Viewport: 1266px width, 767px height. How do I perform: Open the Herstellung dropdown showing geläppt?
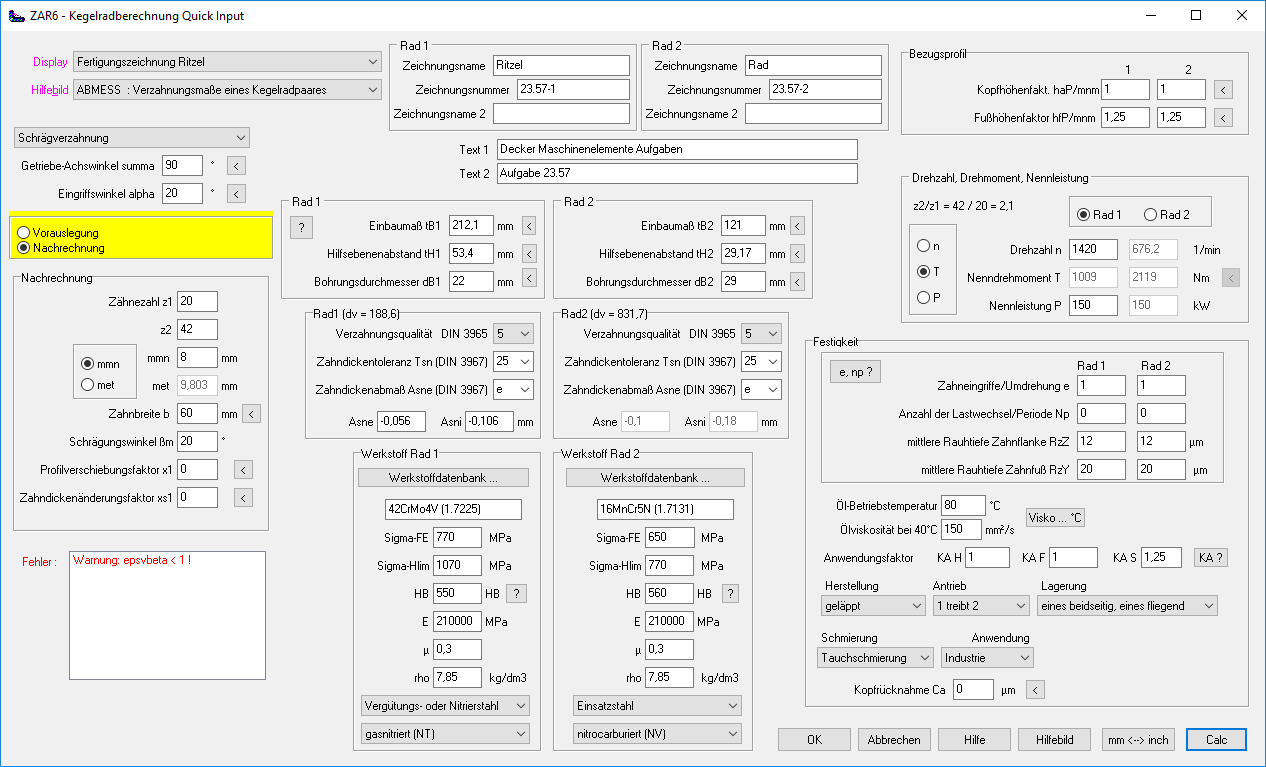(872, 605)
